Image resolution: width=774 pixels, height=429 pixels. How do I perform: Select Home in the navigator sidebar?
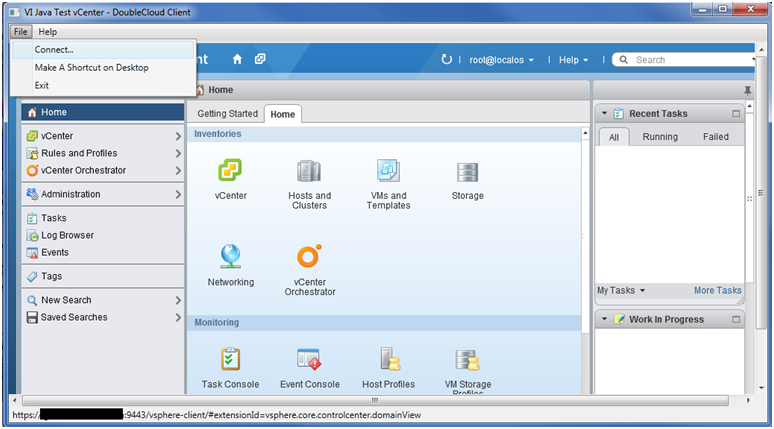click(103, 112)
